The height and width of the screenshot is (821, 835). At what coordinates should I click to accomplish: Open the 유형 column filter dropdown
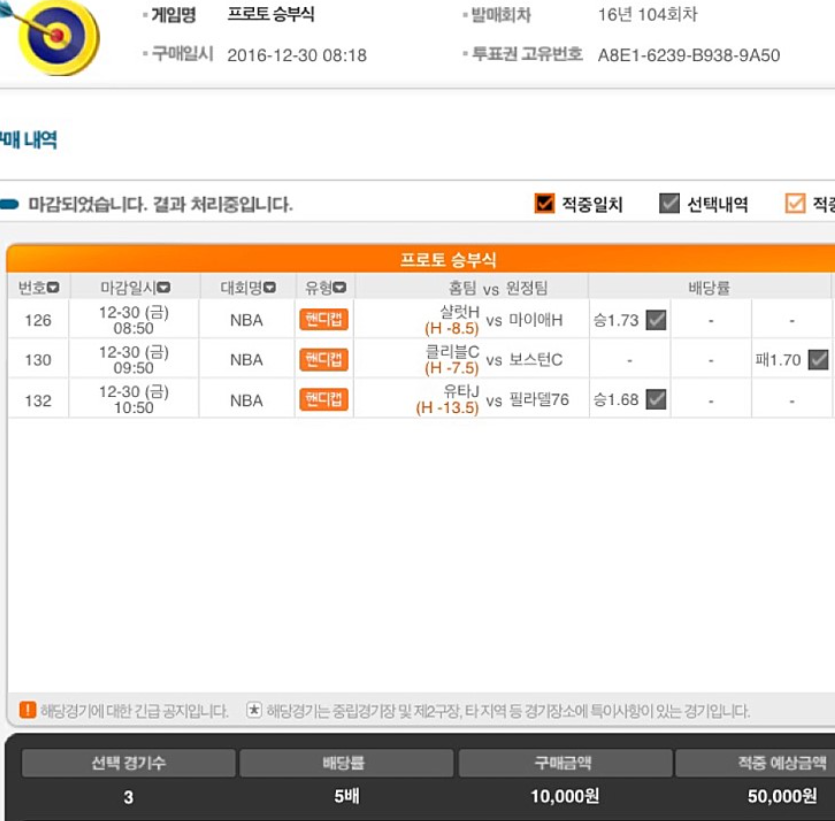(x=340, y=288)
